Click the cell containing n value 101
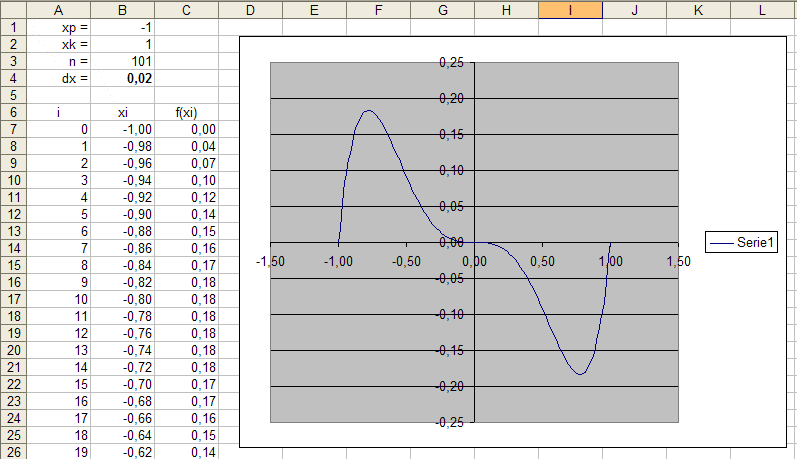797x459 pixels. point(122,61)
